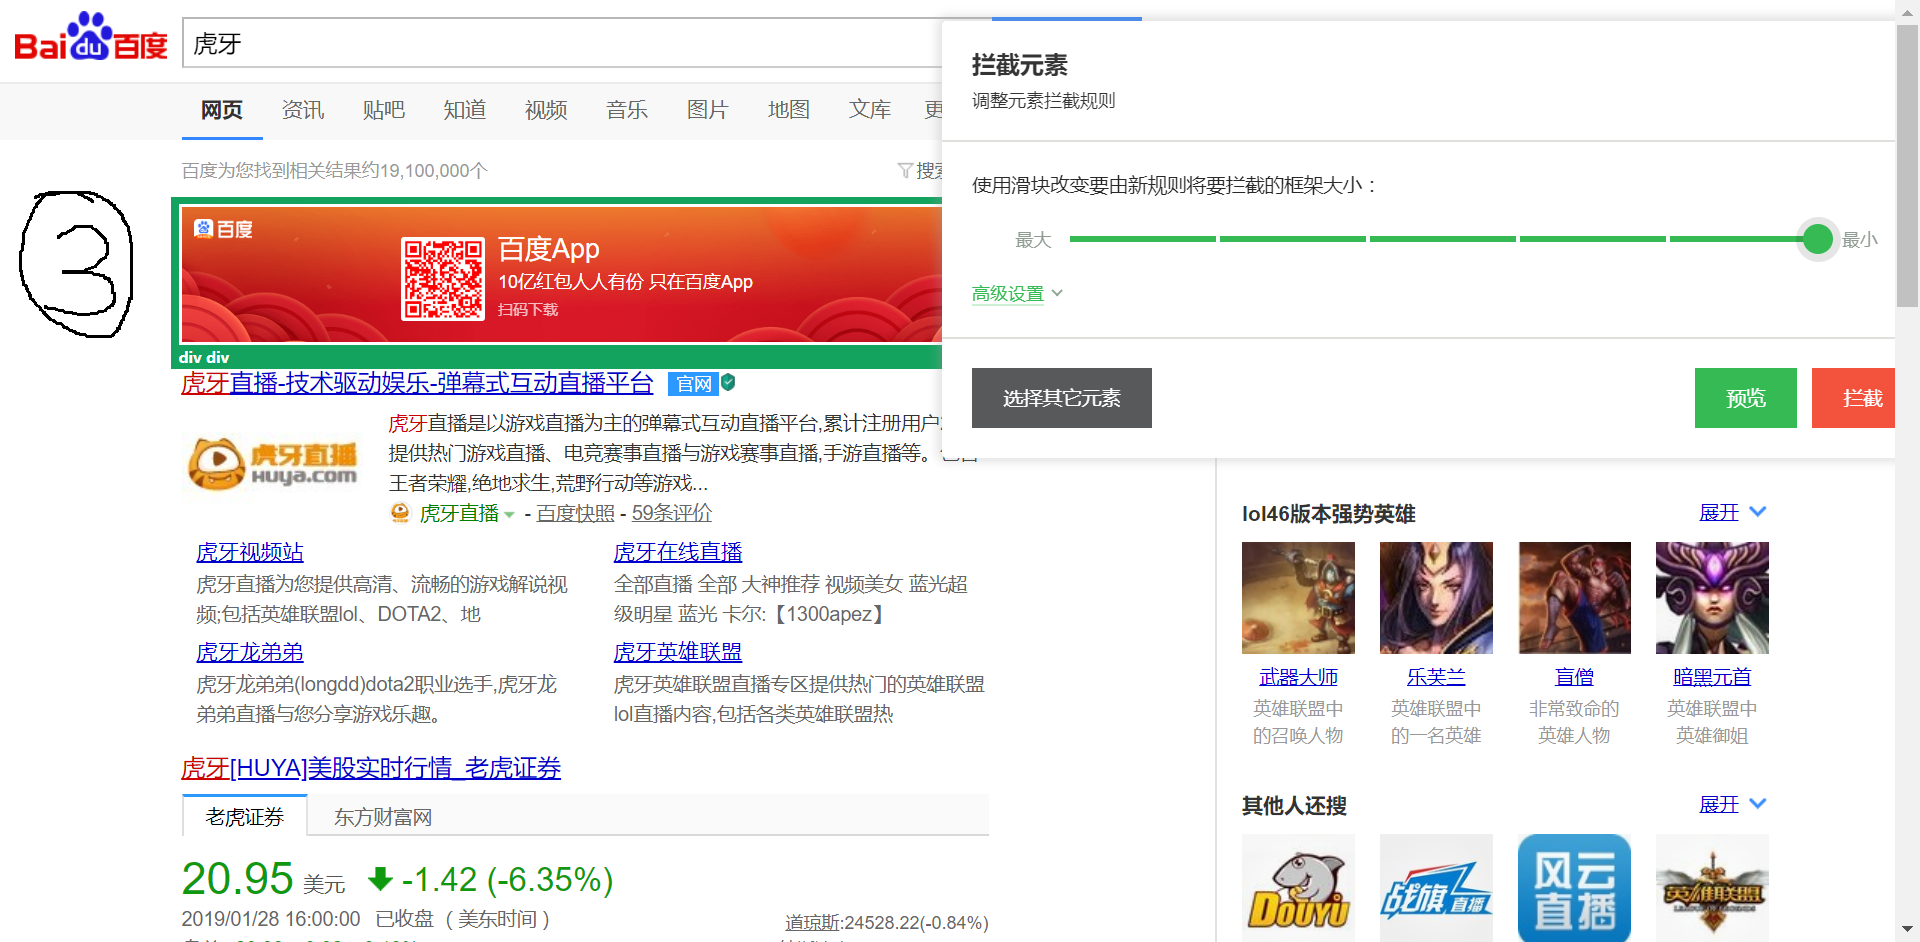This screenshot has width=1920, height=942.
Task: Switch to the 地图 tab
Action: pos(789,110)
